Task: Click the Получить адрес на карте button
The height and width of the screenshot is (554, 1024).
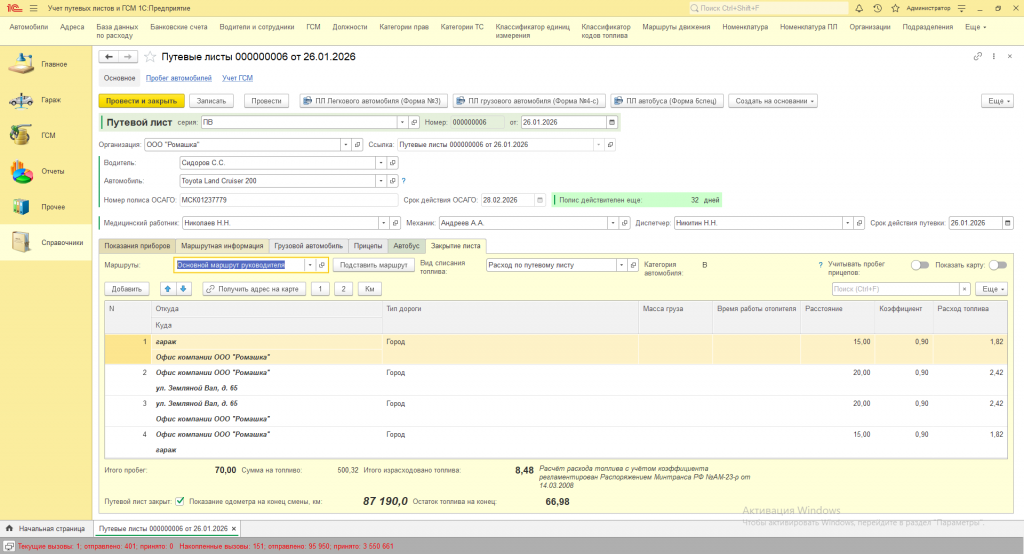Action: 253,289
